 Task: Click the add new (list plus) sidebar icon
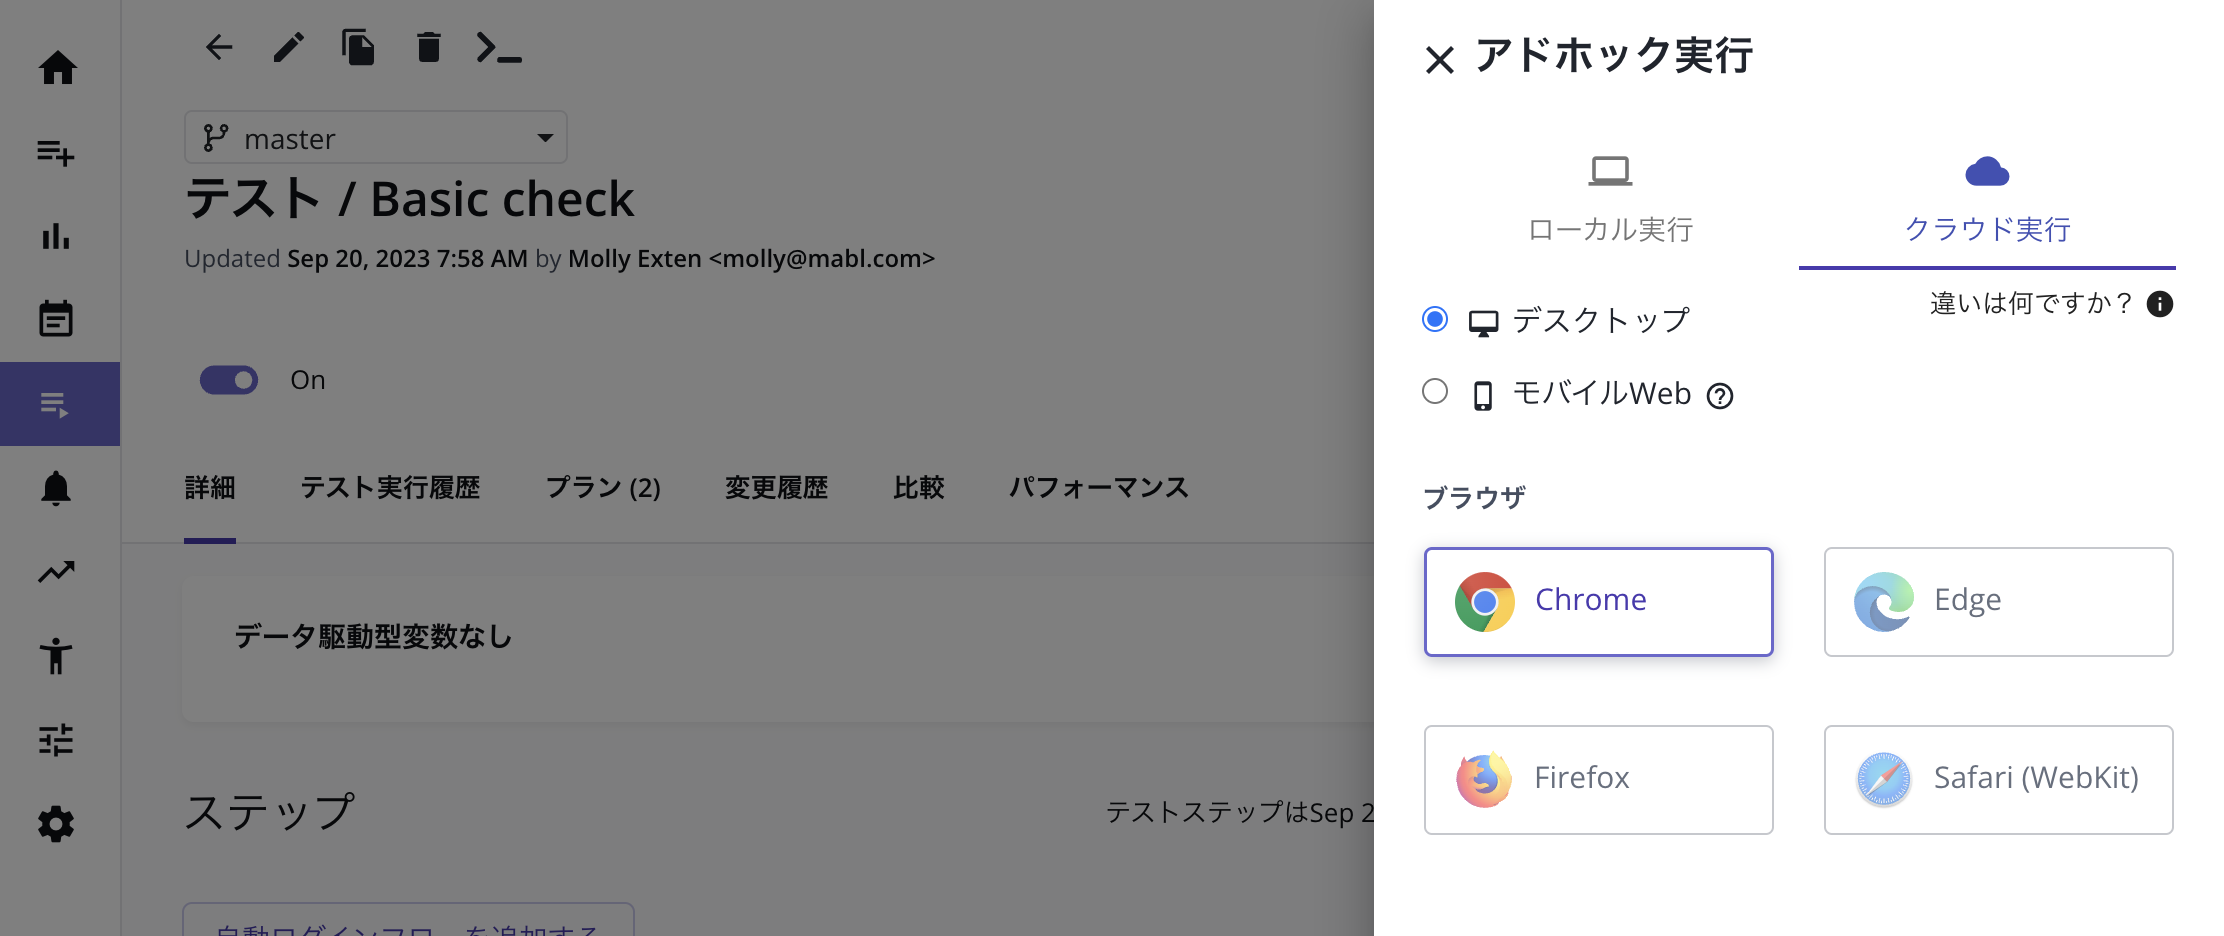[x=56, y=153]
